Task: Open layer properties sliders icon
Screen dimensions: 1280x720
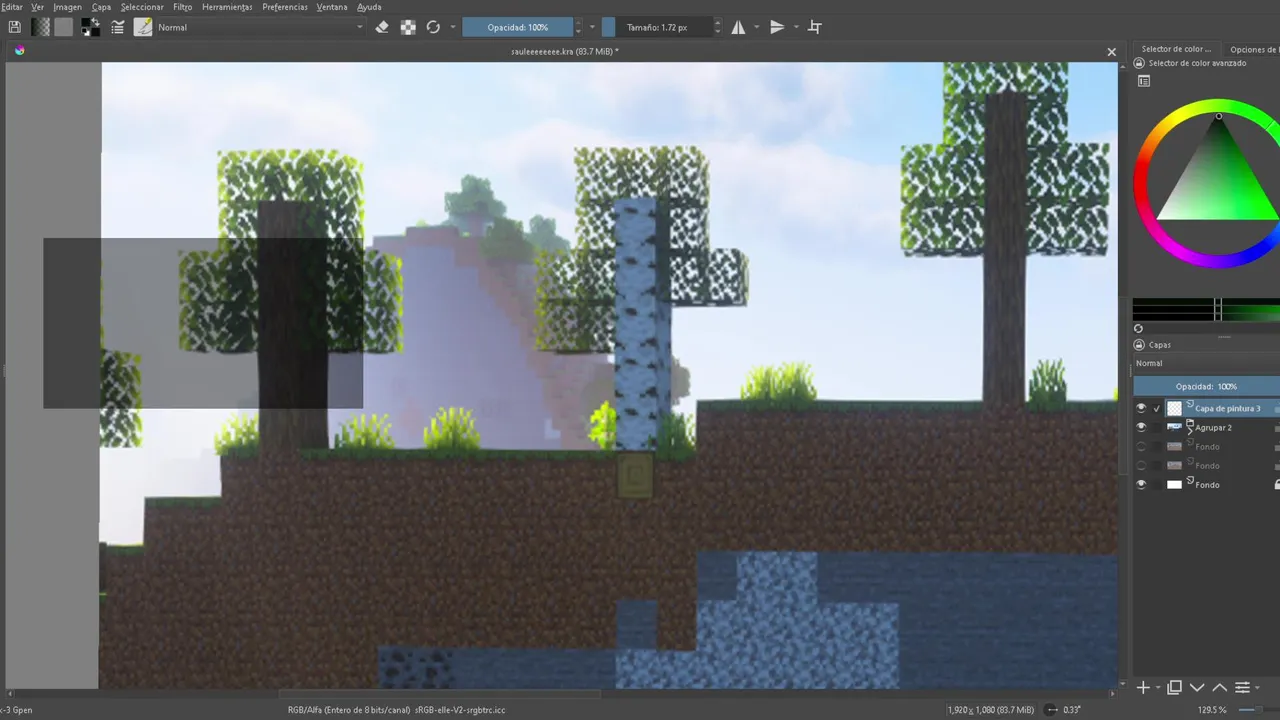Action: tap(1242, 688)
